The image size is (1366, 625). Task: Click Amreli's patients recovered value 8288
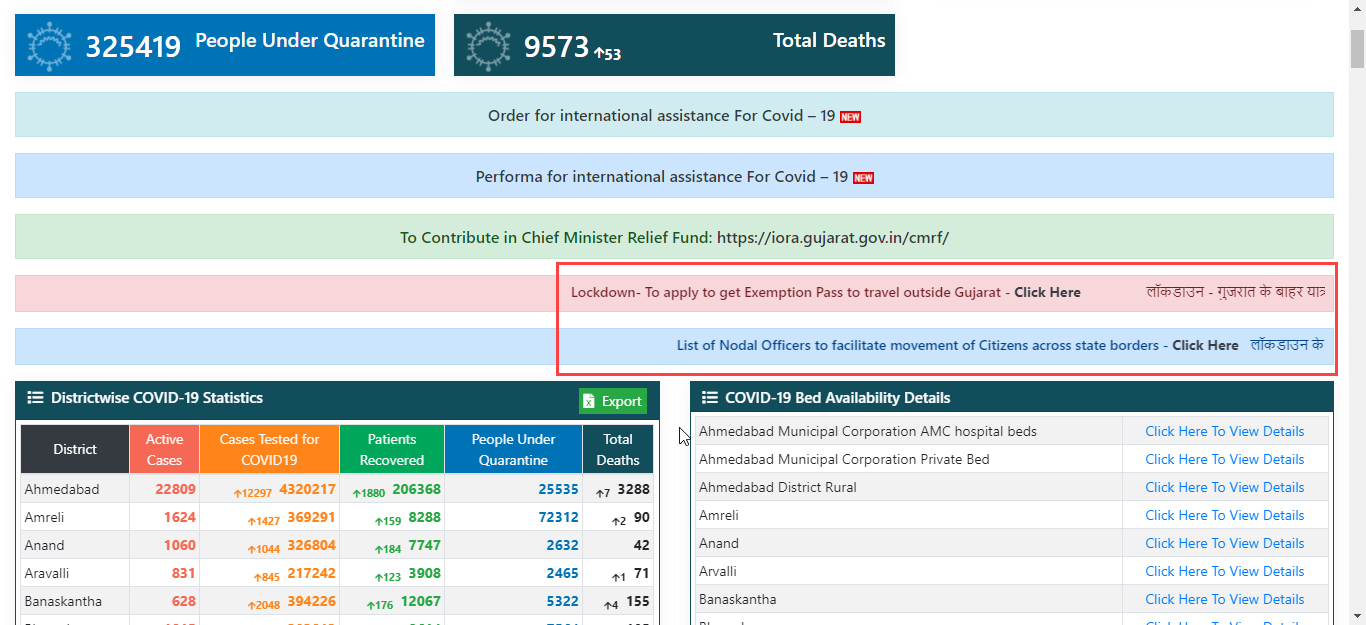(x=425, y=517)
